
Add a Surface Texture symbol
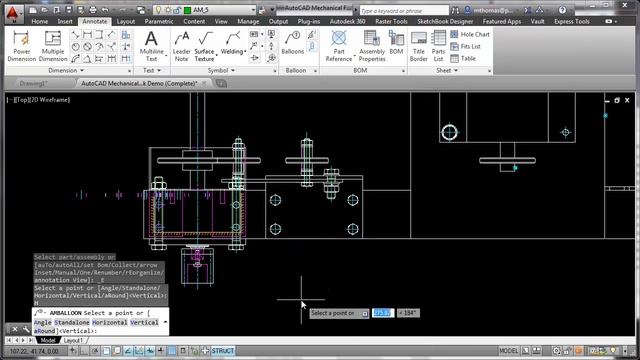click(x=204, y=46)
